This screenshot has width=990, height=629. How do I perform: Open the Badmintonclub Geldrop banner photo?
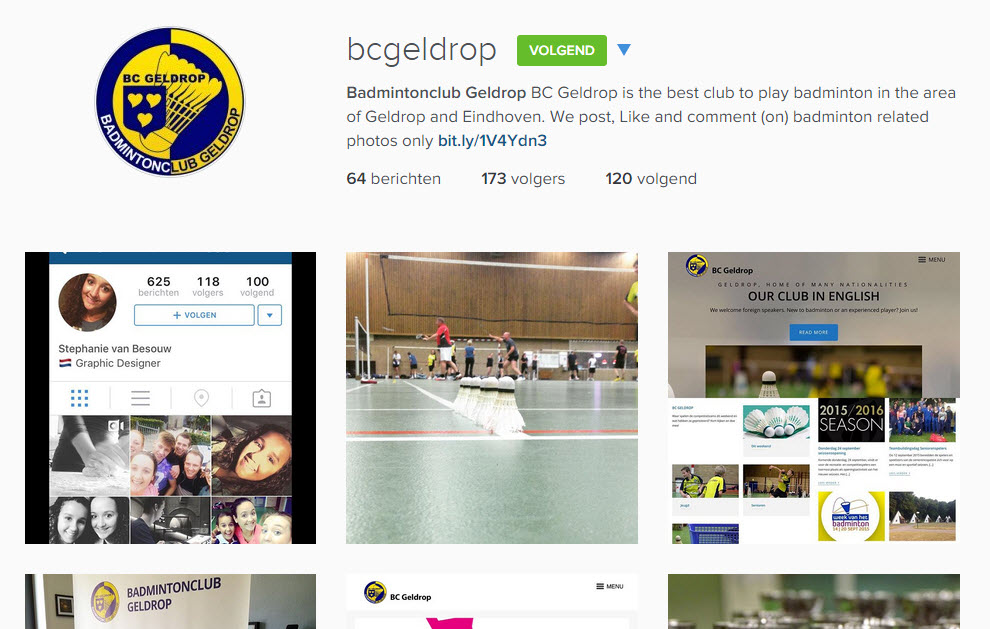tap(170, 601)
